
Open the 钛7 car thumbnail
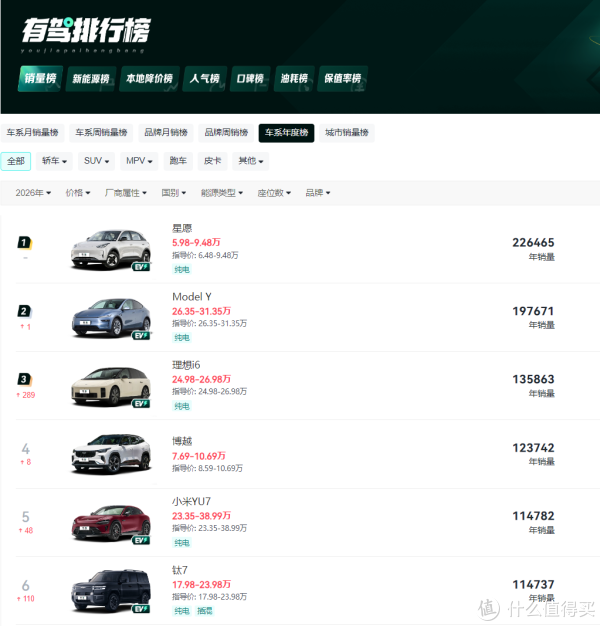point(111,592)
